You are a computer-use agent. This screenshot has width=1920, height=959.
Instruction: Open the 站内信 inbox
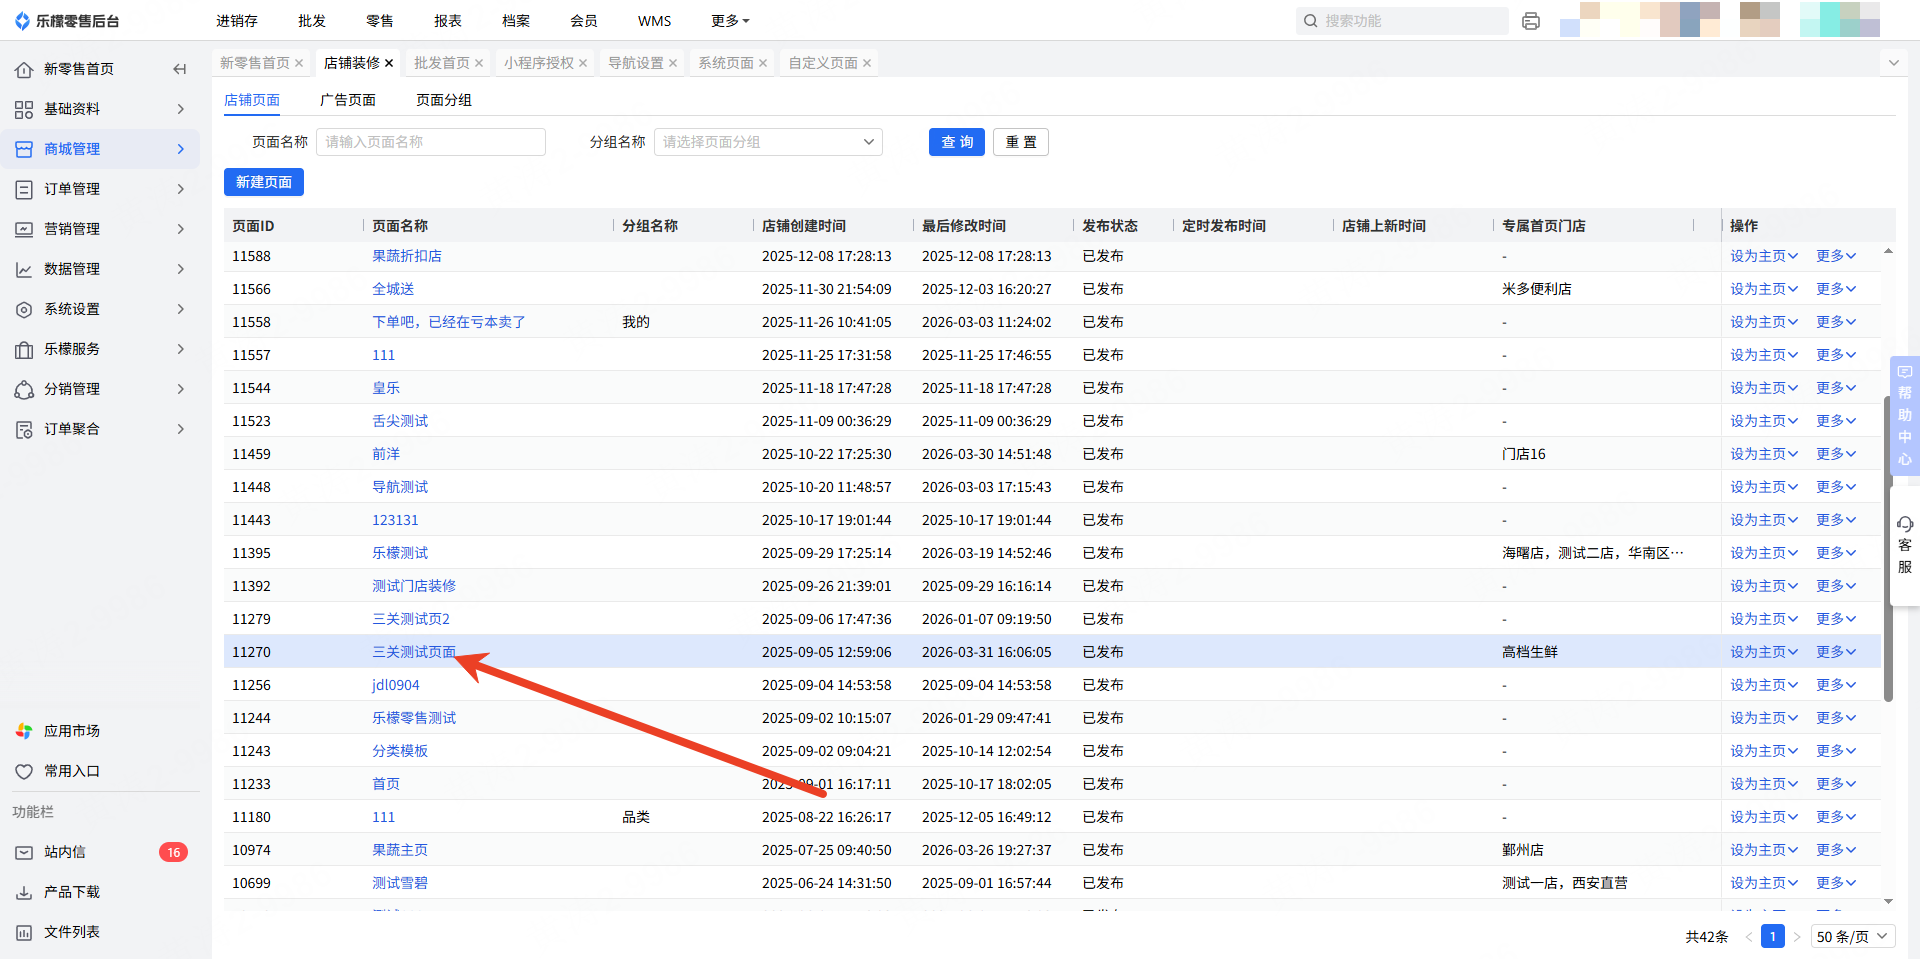click(x=65, y=852)
